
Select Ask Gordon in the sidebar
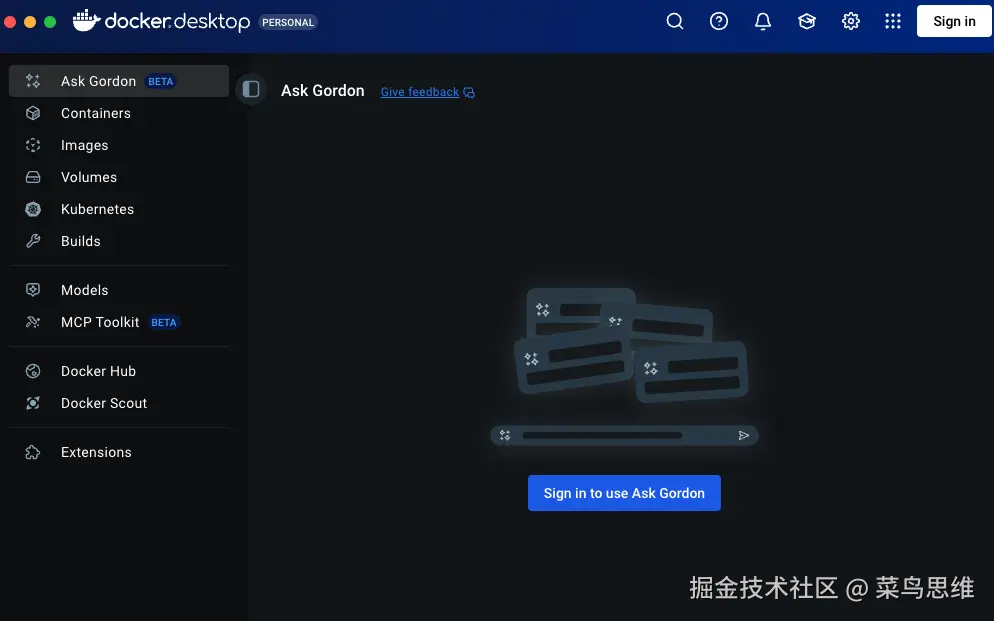(100, 81)
